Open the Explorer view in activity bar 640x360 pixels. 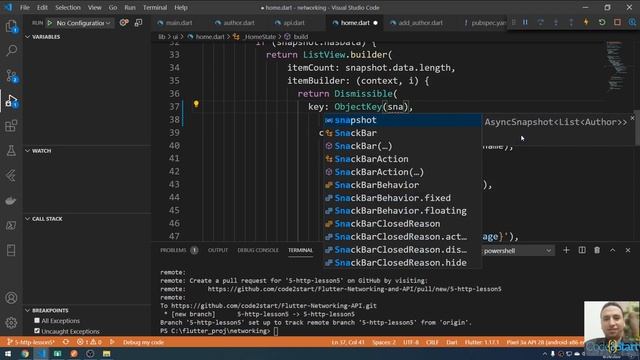(11, 26)
